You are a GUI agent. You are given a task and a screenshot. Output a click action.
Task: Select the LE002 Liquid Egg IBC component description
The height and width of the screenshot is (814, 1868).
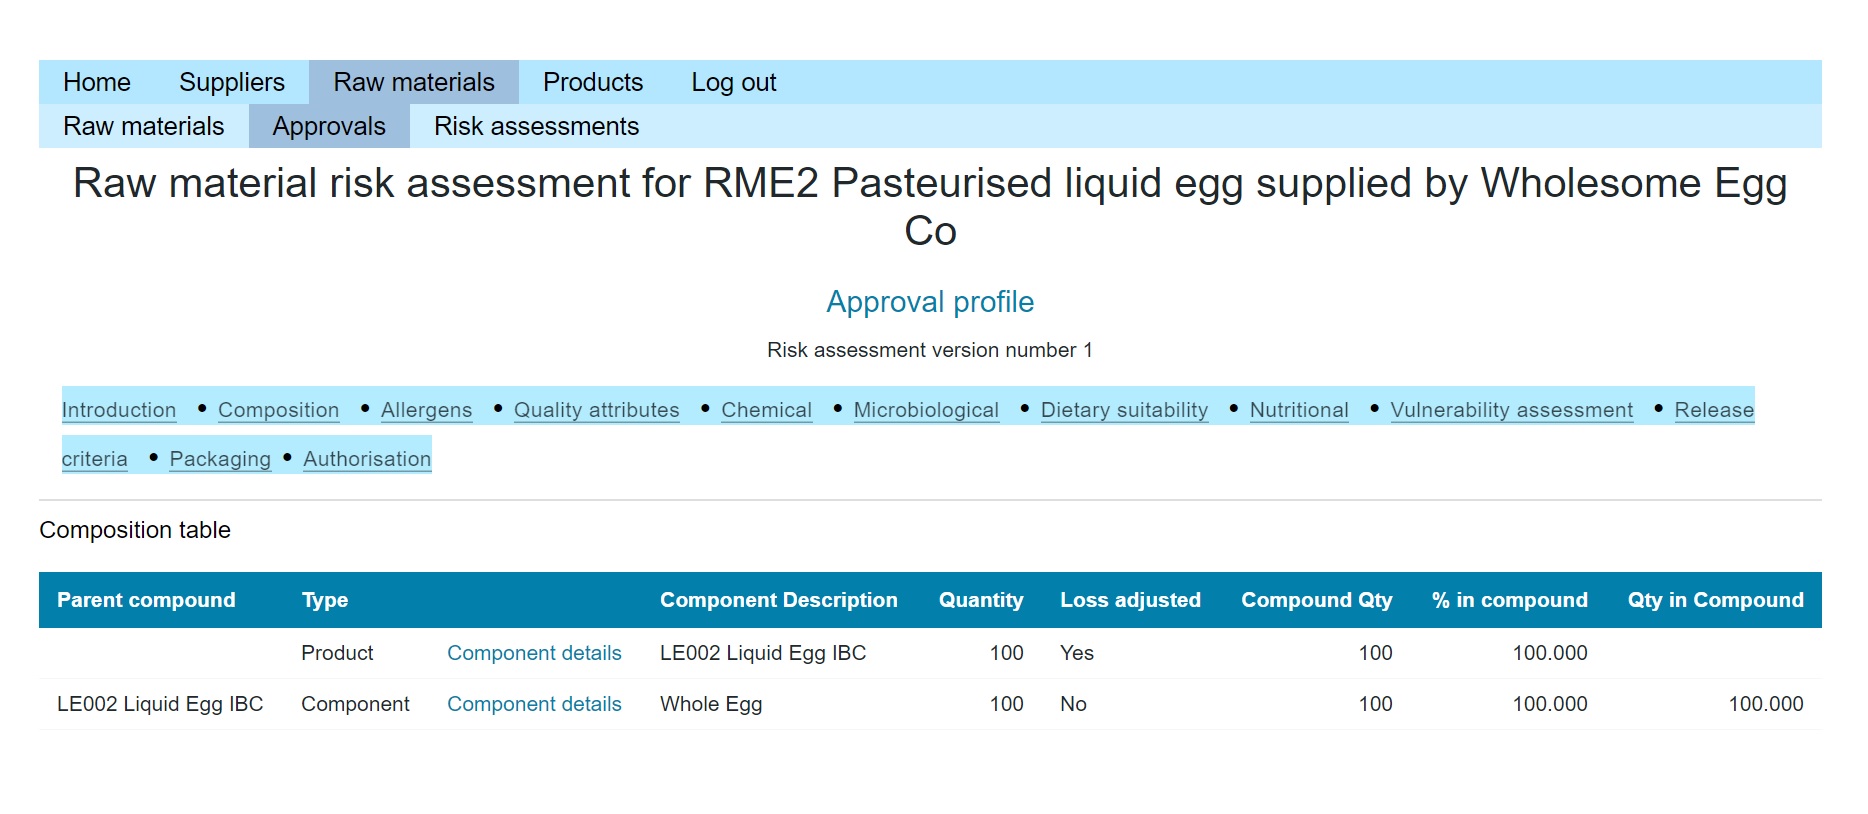[x=763, y=653]
